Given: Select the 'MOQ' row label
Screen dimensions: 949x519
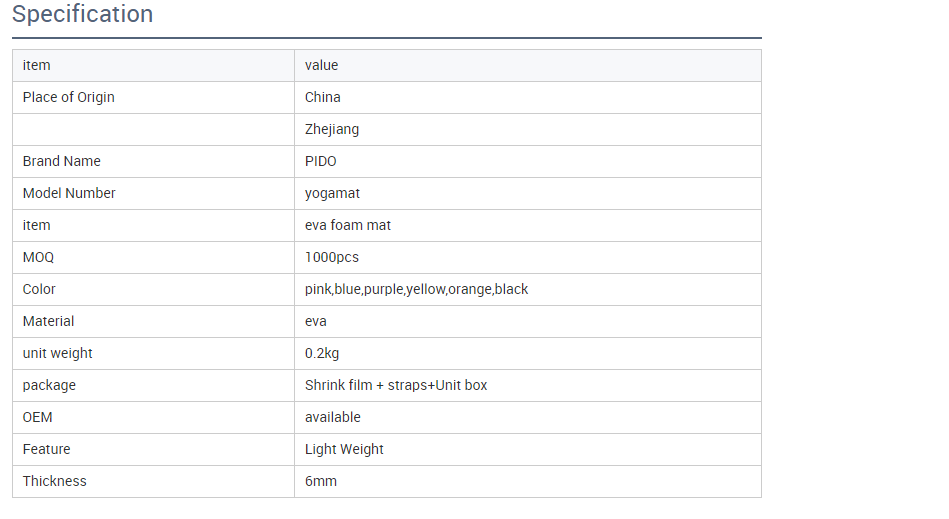Looking at the screenshot, I should (38, 257).
